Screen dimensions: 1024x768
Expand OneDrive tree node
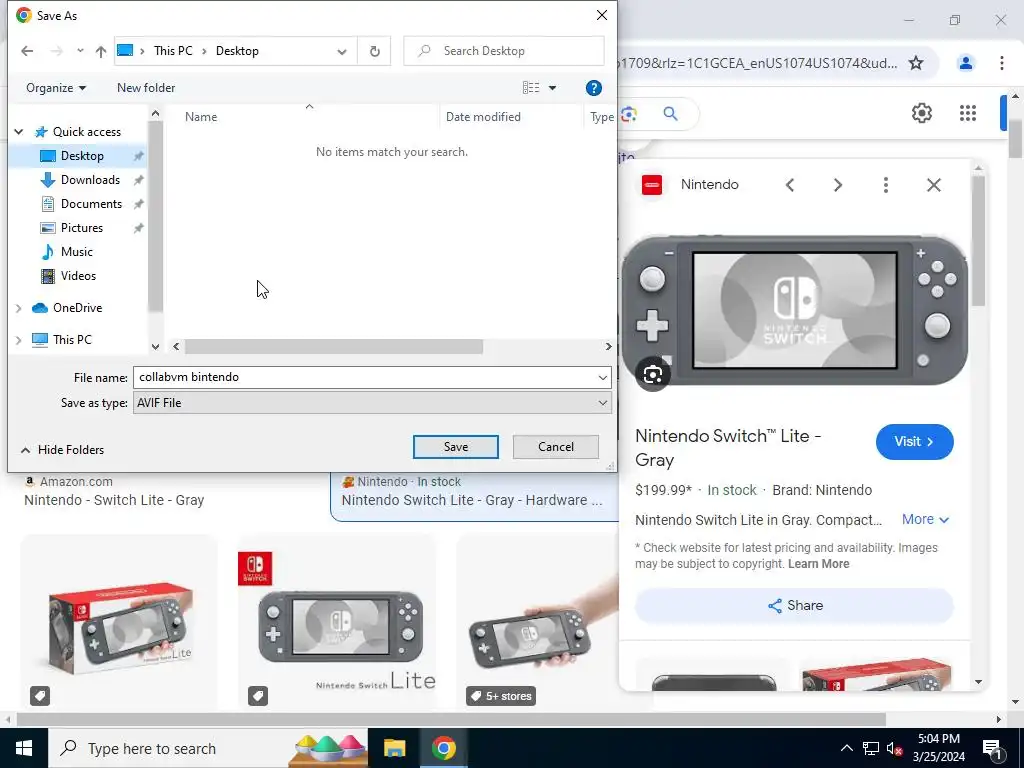click(x=19, y=308)
